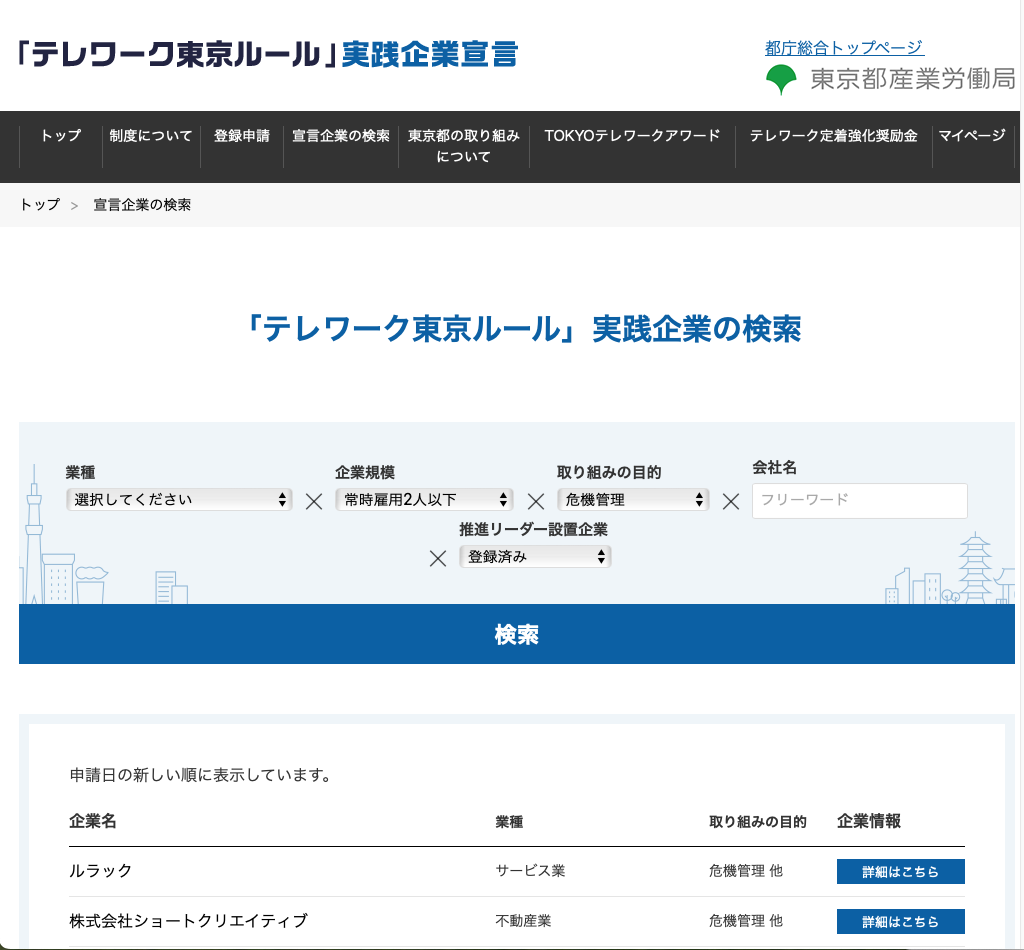
Task: Click the テレワーク東京ルール実践企業宣言 site logo
Action: tap(268, 54)
